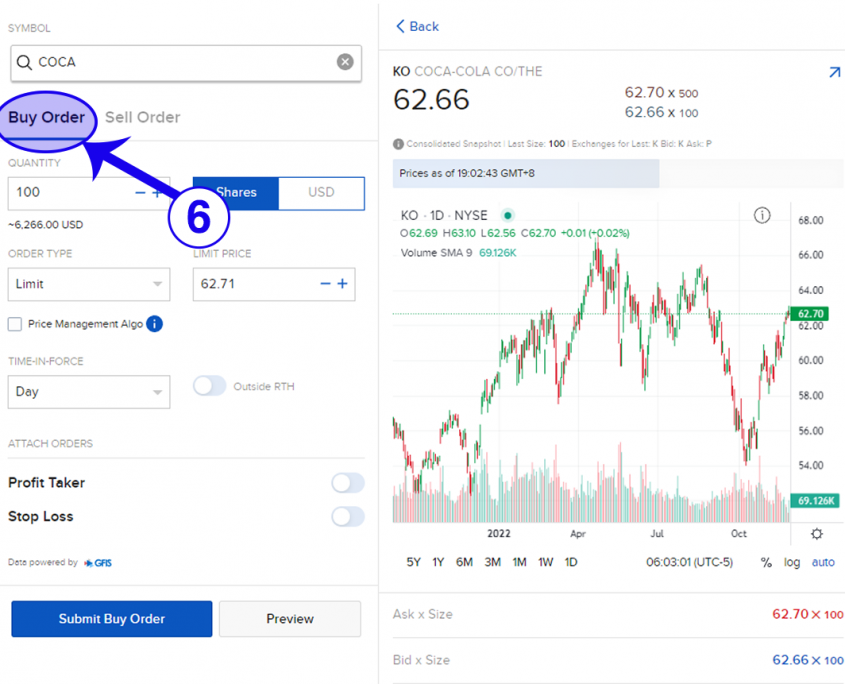The width and height of the screenshot is (845, 684).
Task: Clear the COCA symbol search field
Action: (345, 62)
